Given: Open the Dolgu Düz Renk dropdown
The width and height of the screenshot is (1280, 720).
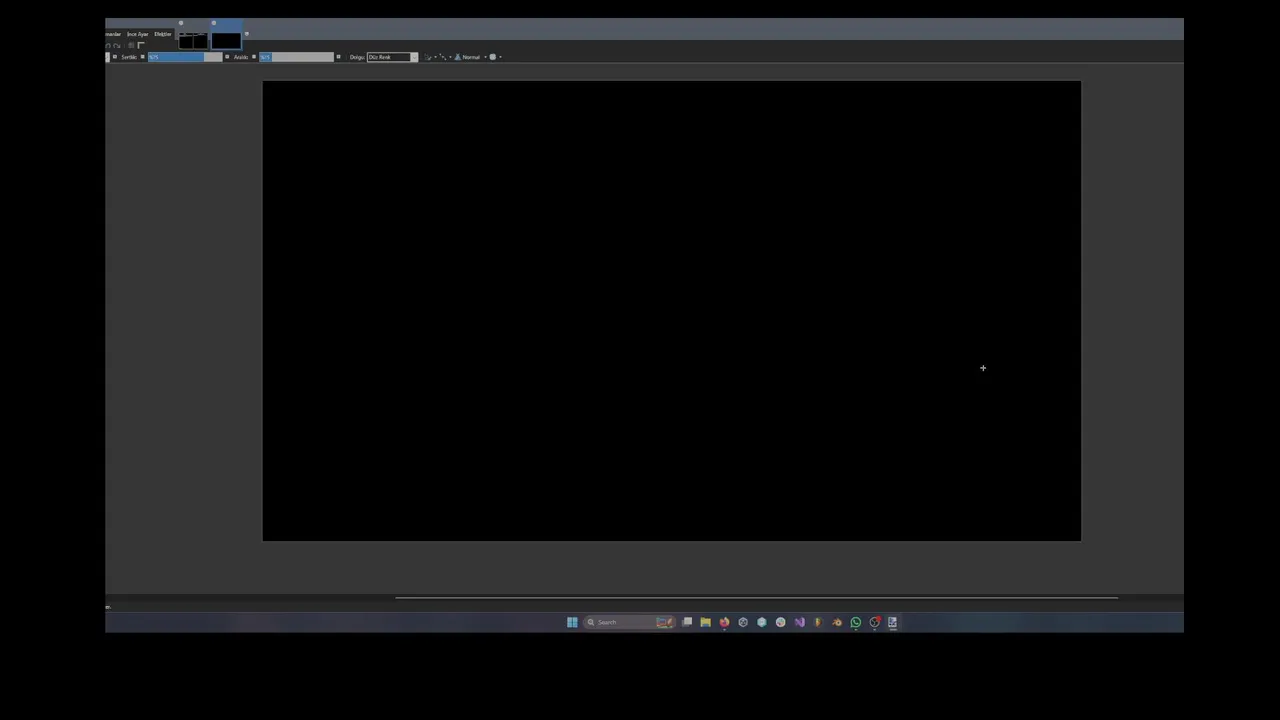Looking at the screenshot, I should click(x=392, y=57).
